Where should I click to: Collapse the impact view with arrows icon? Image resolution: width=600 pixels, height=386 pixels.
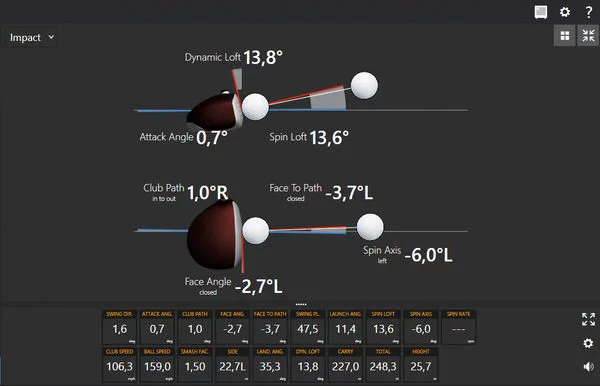tap(588, 36)
